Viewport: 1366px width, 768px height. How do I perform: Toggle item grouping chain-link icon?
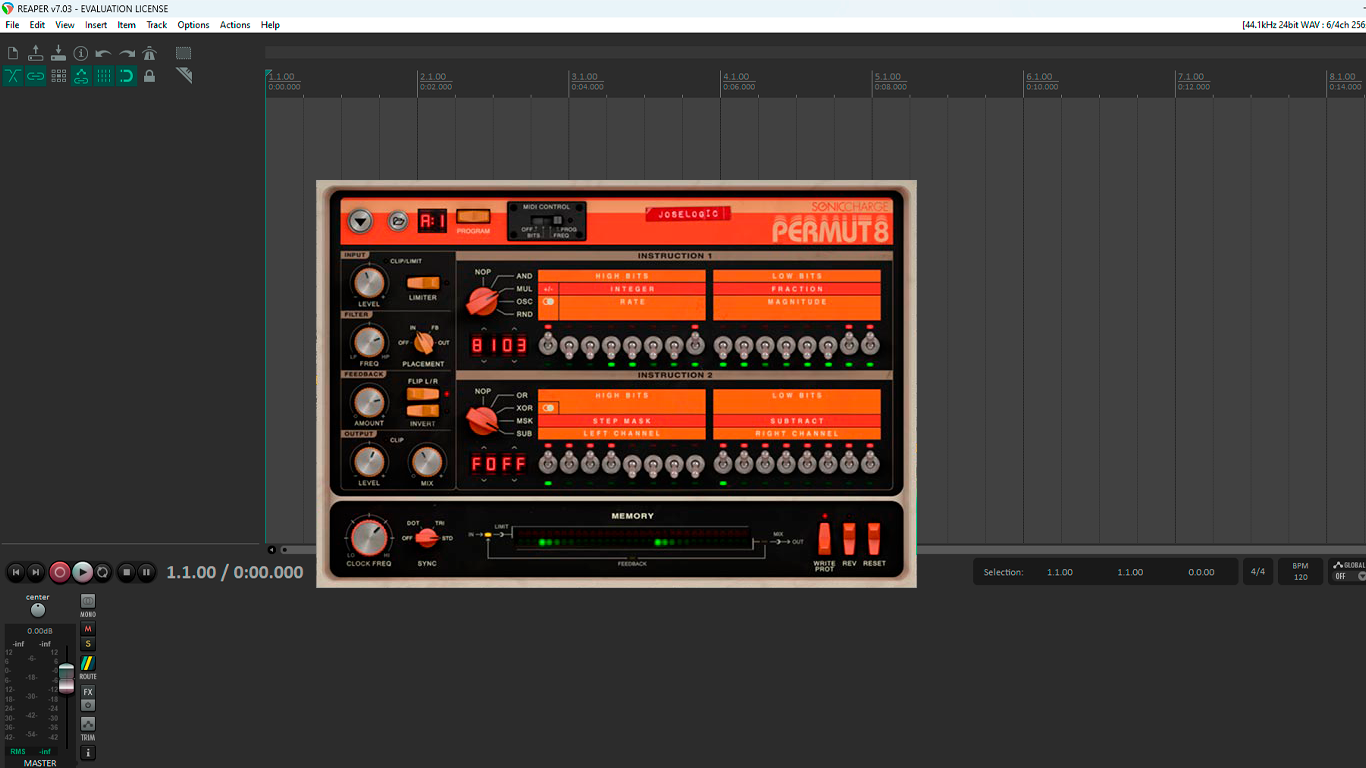point(36,76)
